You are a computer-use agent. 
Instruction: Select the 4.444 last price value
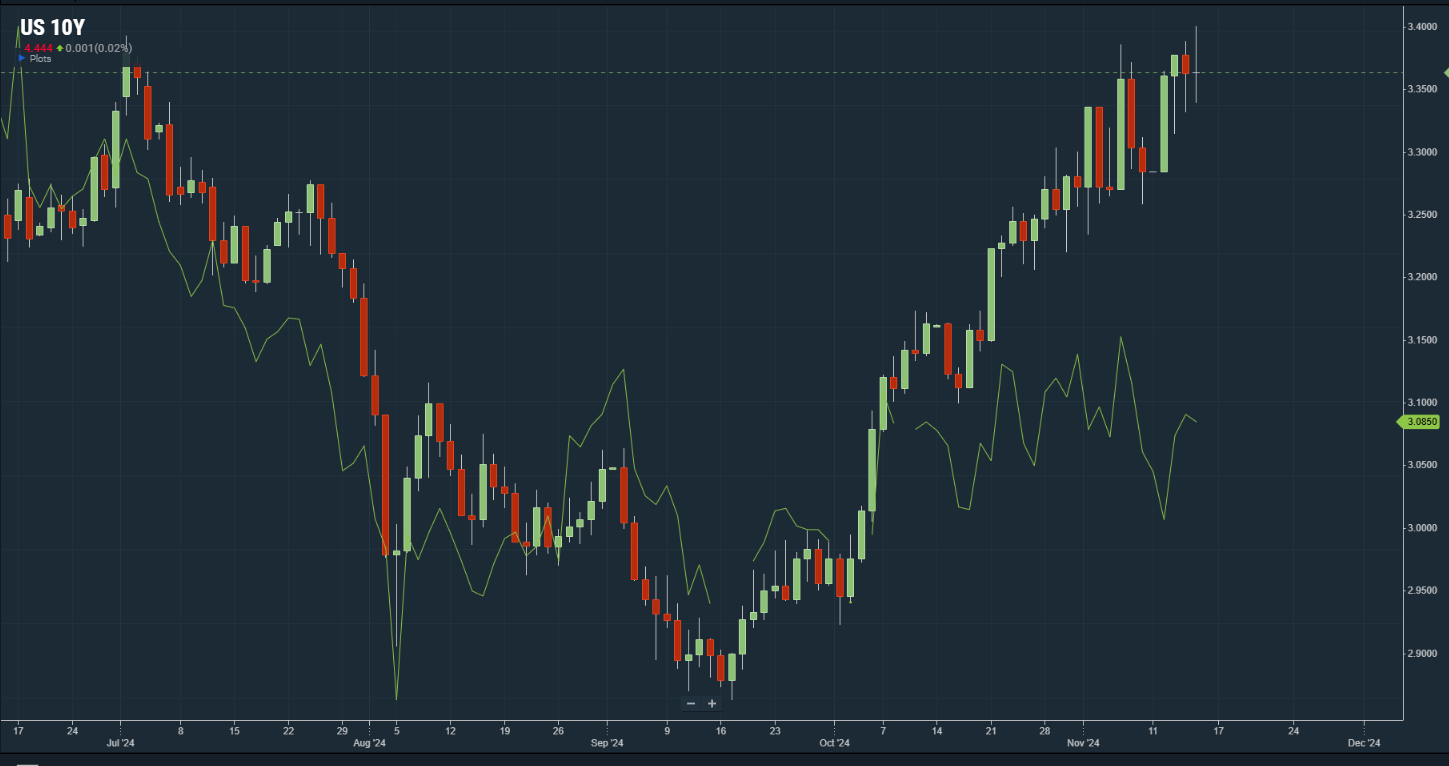39,48
